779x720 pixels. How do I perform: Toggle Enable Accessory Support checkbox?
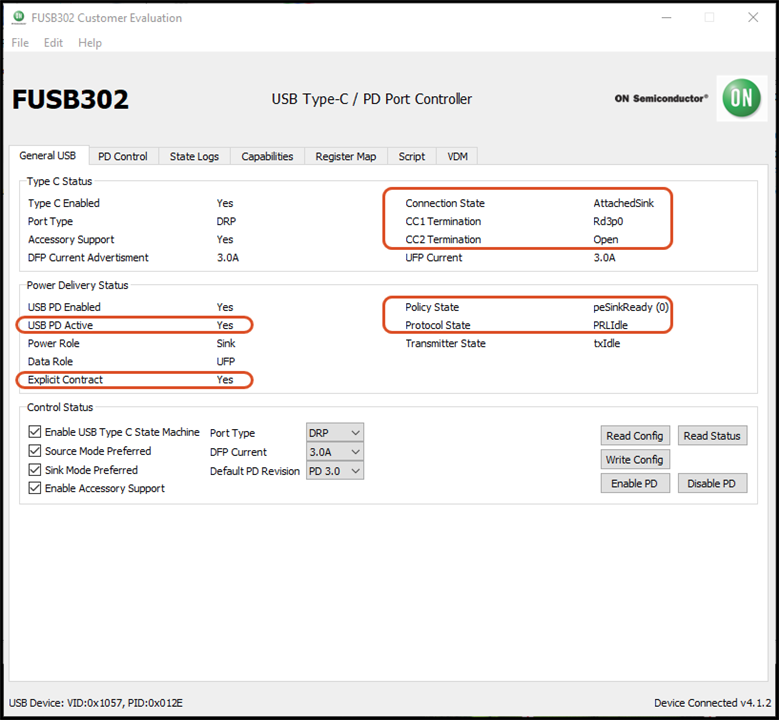(34, 488)
